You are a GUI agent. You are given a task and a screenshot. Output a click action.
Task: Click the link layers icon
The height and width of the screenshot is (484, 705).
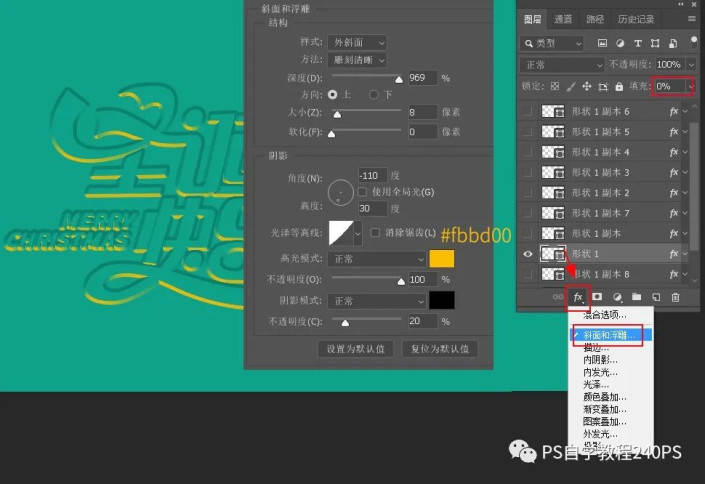(558, 297)
